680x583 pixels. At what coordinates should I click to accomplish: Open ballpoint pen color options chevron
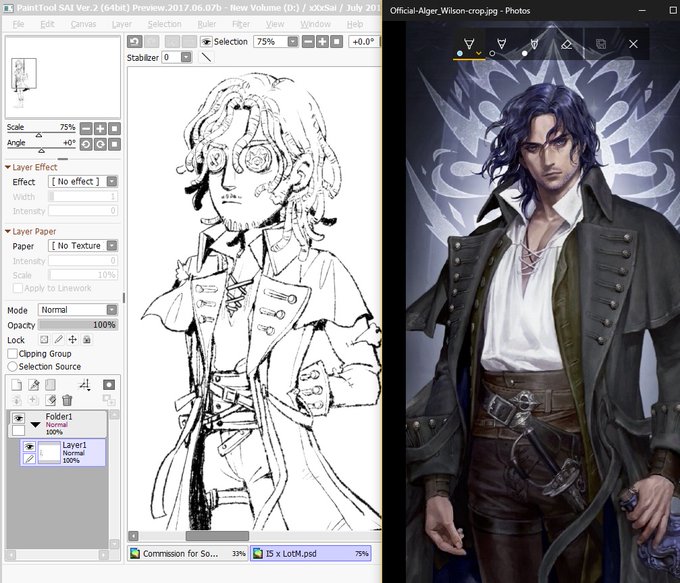point(478,53)
